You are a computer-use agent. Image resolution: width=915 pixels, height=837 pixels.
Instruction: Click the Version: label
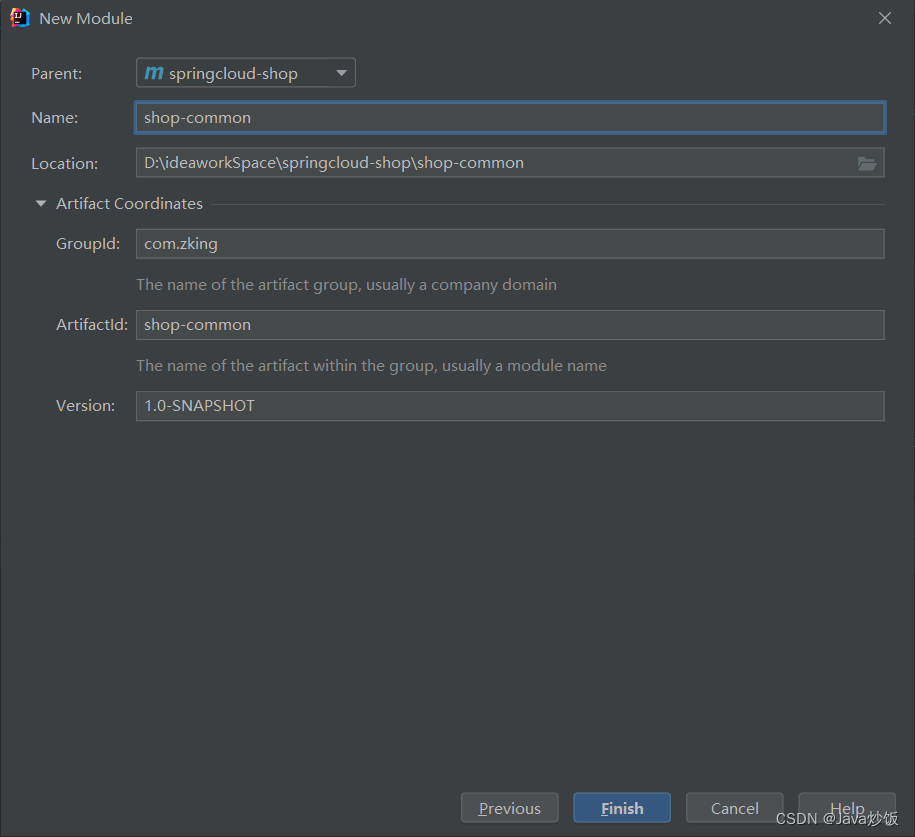[x=86, y=406]
